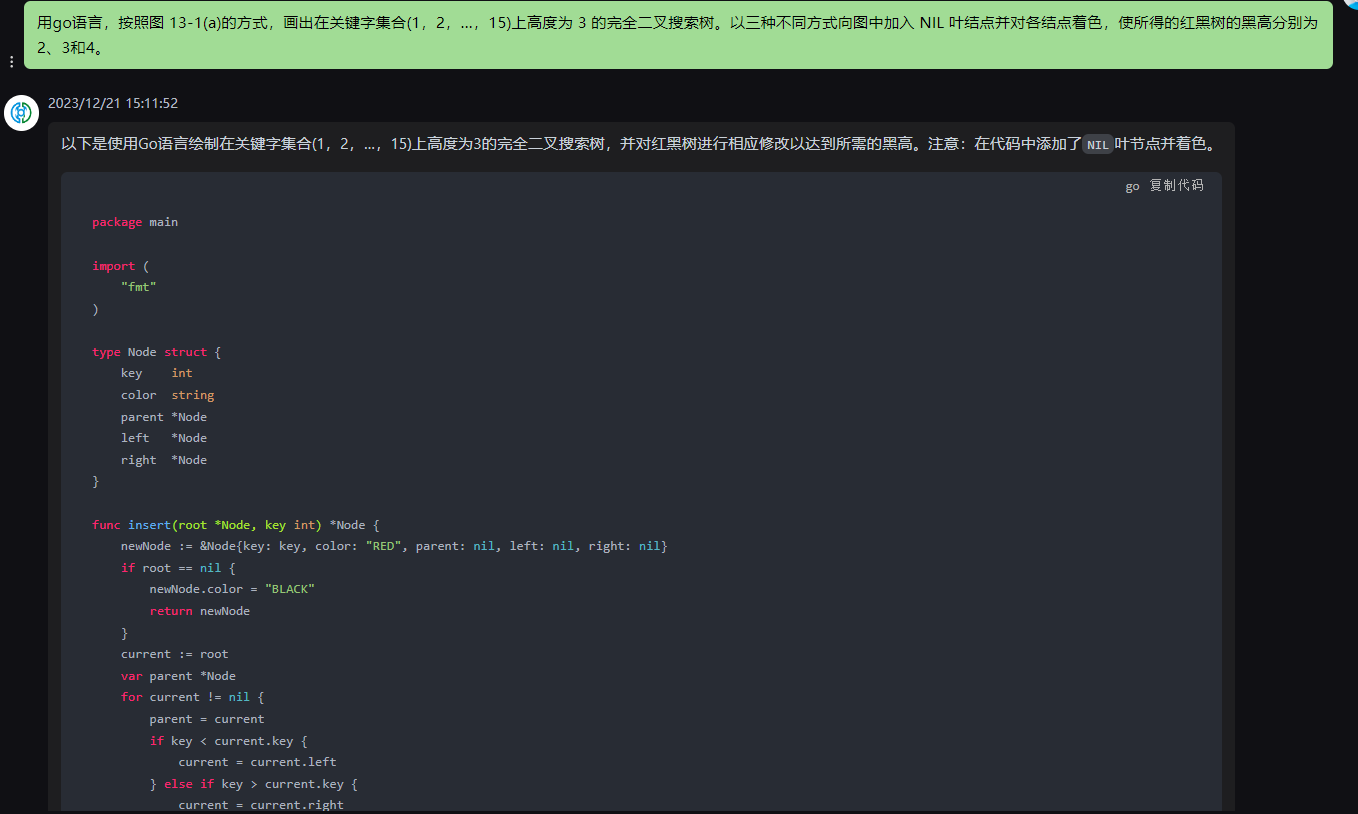Click the 'func insert(root *Node, key int)' line

point(236,525)
